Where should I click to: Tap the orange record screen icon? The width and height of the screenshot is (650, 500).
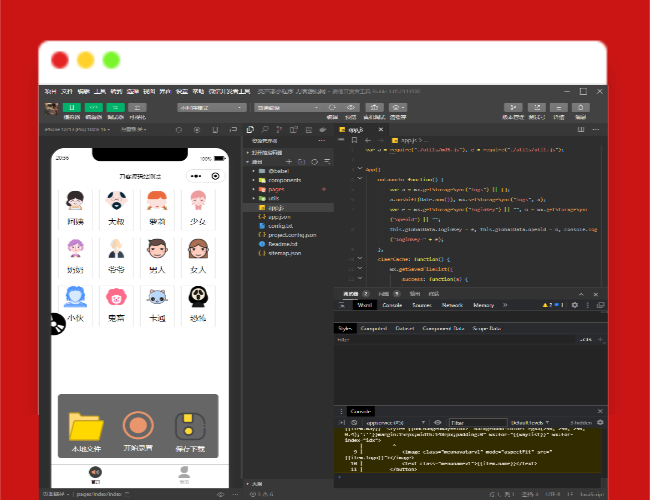[x=136, y=427]
